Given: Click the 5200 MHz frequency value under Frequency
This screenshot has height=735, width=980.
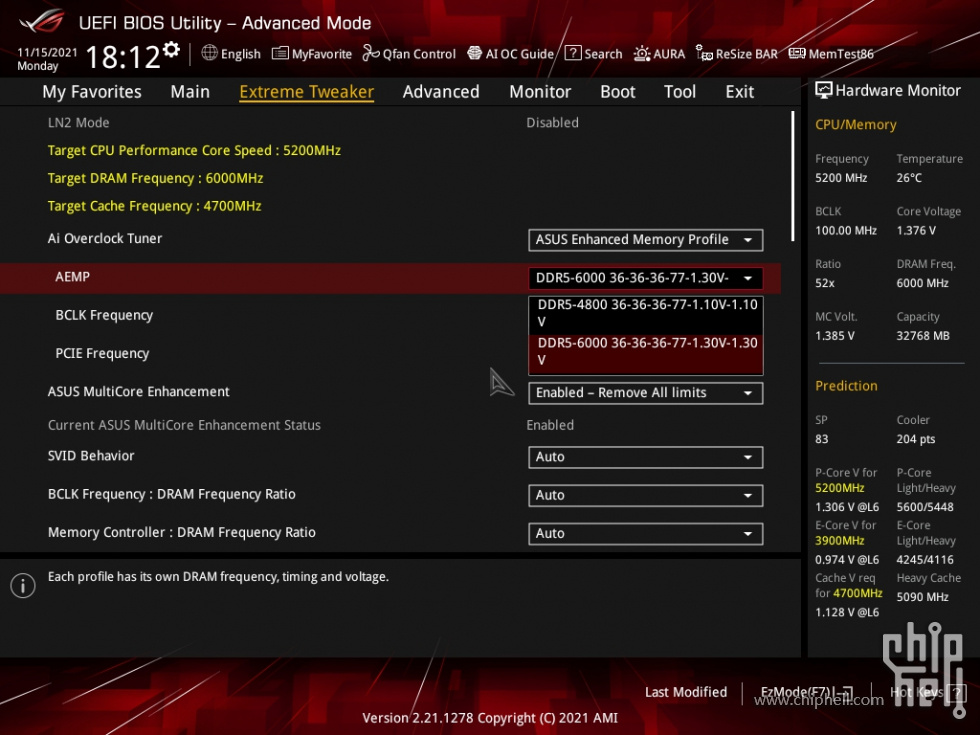Looking at the screenshot, I should click(x=841, y=178).
